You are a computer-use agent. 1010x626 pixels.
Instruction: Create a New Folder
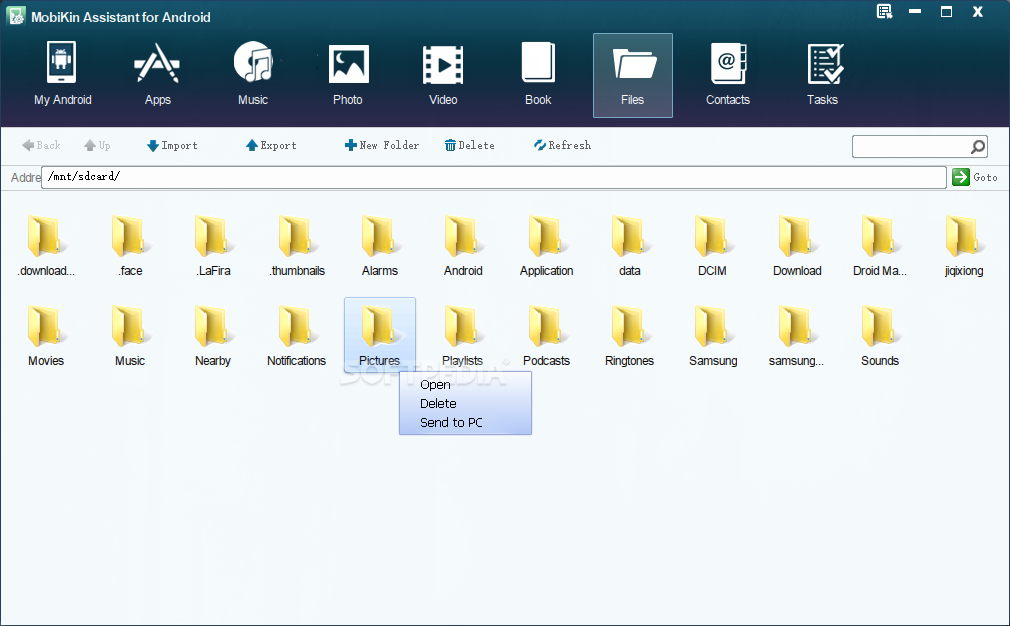coord(382,146)
